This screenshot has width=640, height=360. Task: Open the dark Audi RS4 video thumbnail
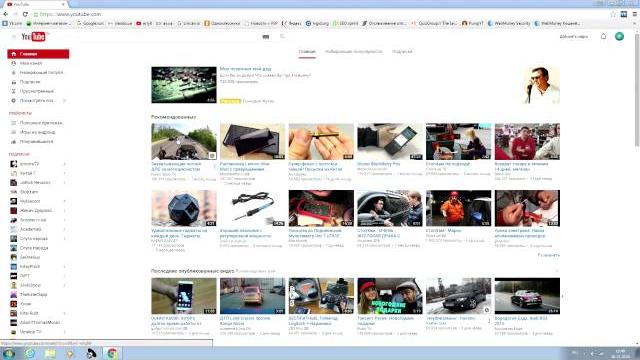pos(527,296)
